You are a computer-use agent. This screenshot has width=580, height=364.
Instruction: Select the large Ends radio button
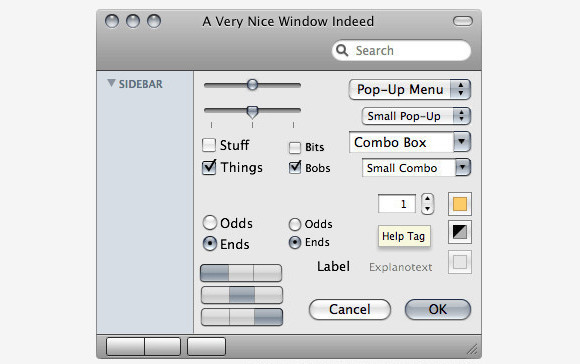click(x=210, y=243)
